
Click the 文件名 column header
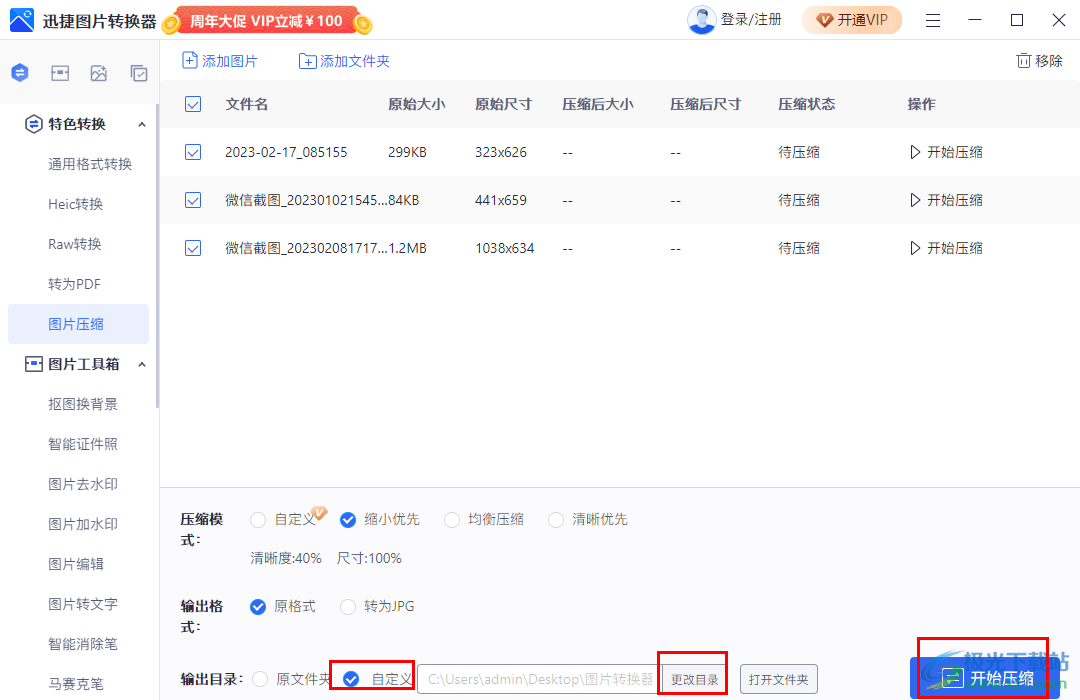[x=247, y=104]
